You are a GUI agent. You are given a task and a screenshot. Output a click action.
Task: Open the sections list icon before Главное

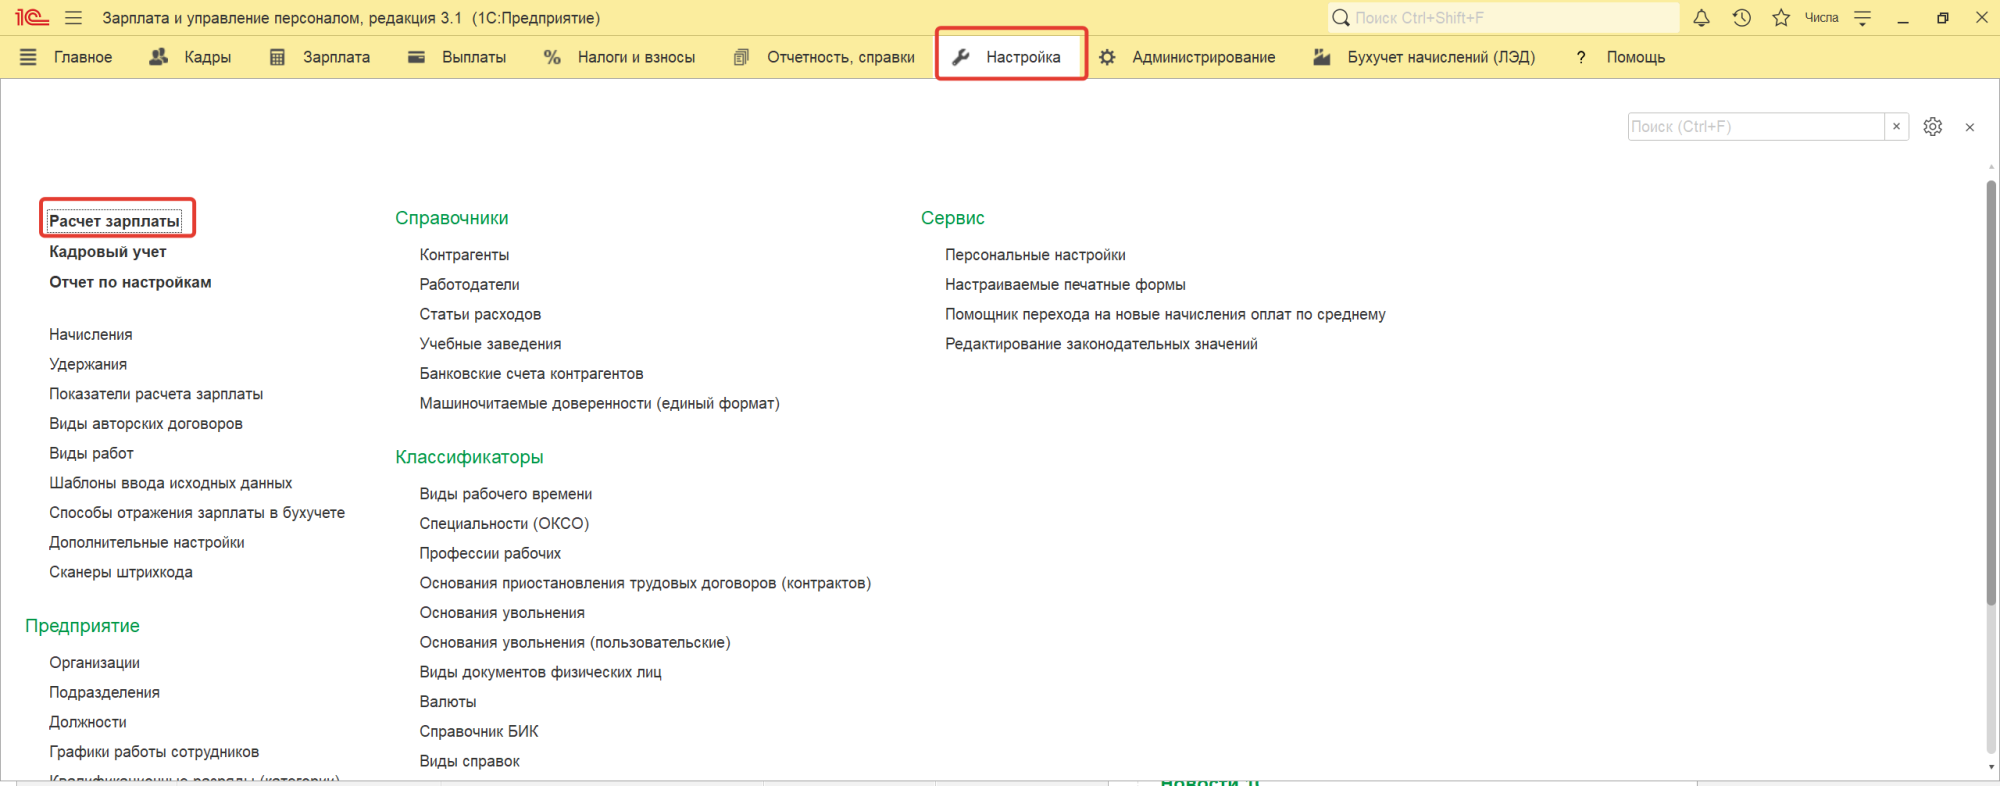(28, 58)
